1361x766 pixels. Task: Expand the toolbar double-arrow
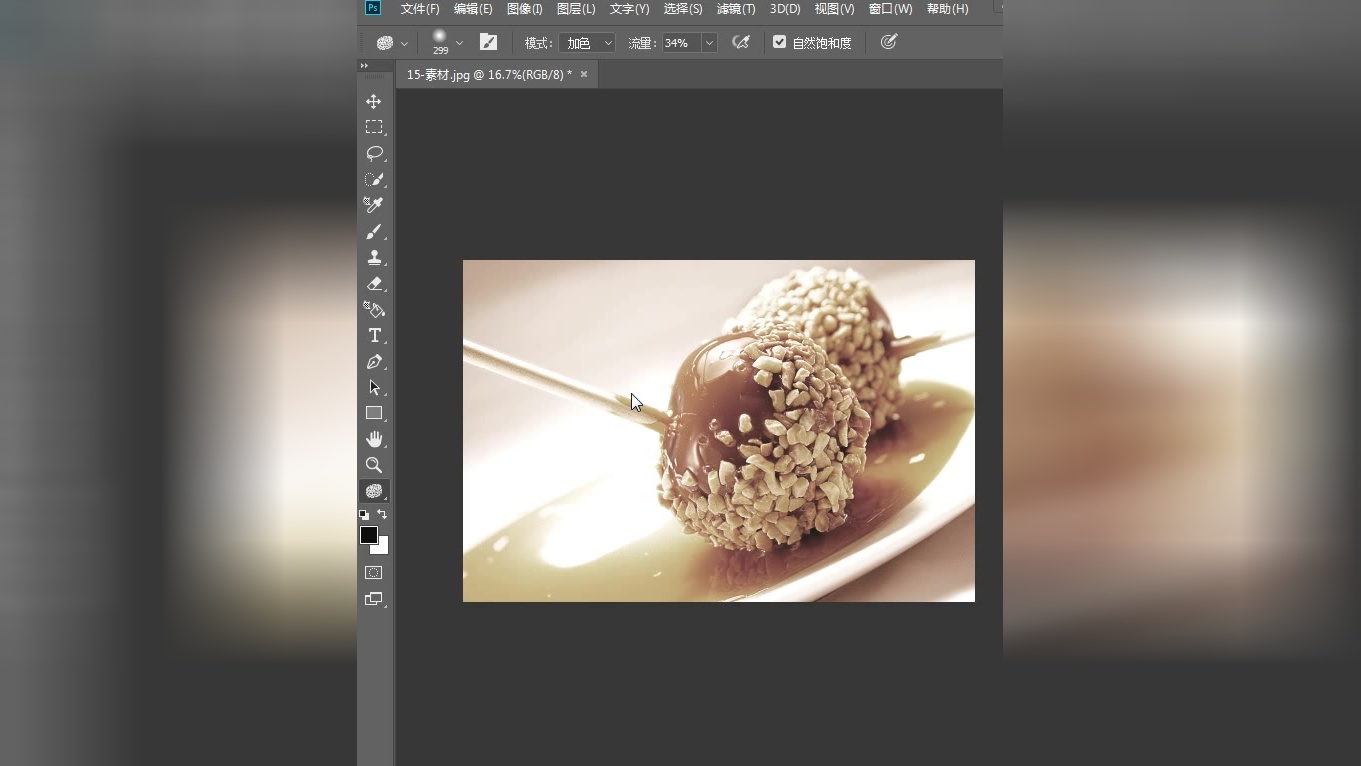point(365,66)
